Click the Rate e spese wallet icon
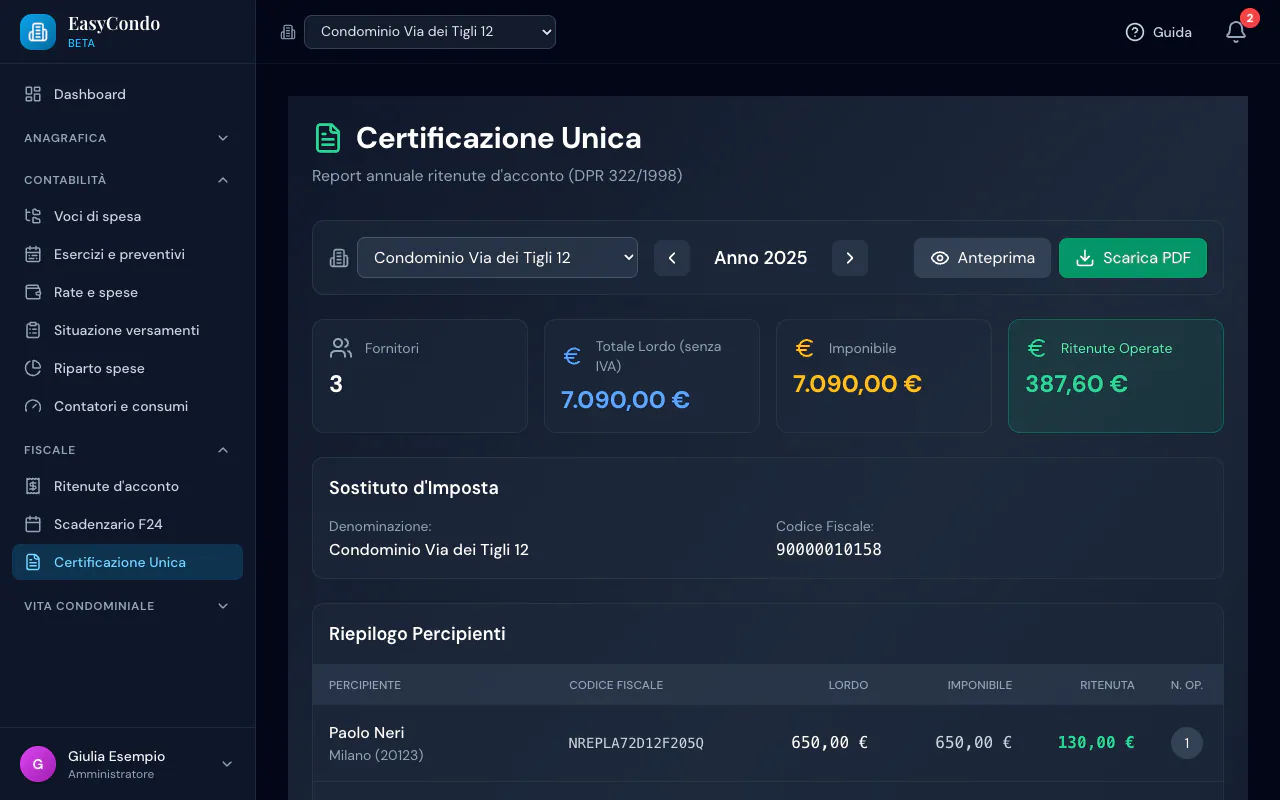The image size is (1280, 800). pos(33,292)
